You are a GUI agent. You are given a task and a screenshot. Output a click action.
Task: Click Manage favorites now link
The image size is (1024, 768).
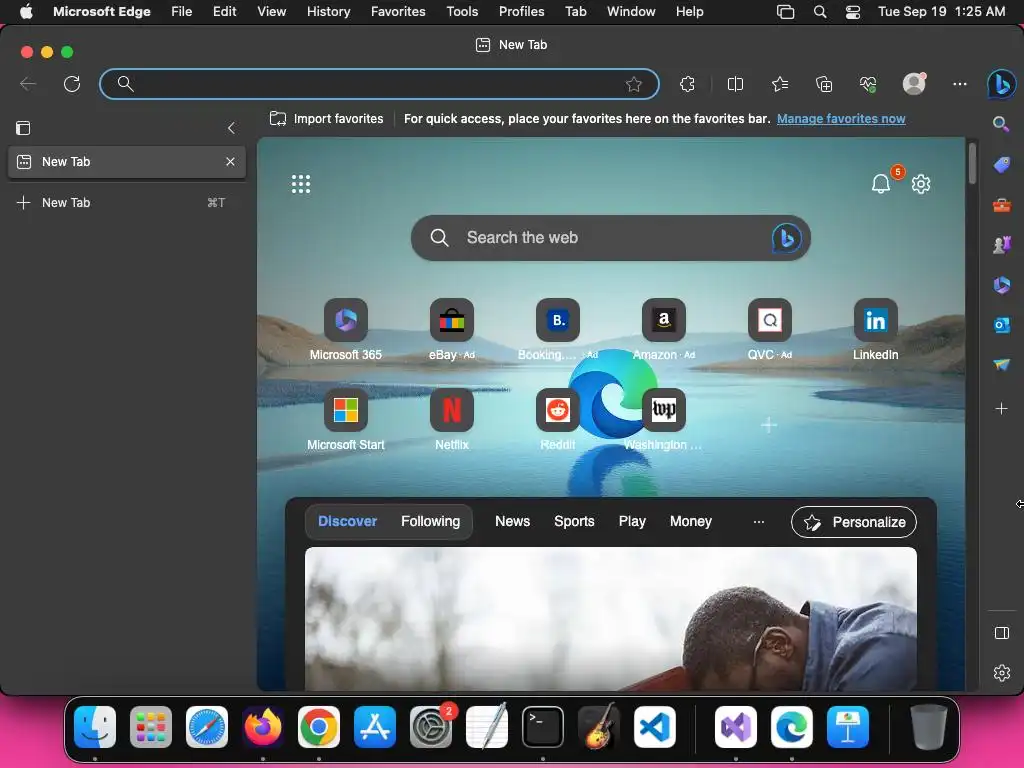coord(841,119)
